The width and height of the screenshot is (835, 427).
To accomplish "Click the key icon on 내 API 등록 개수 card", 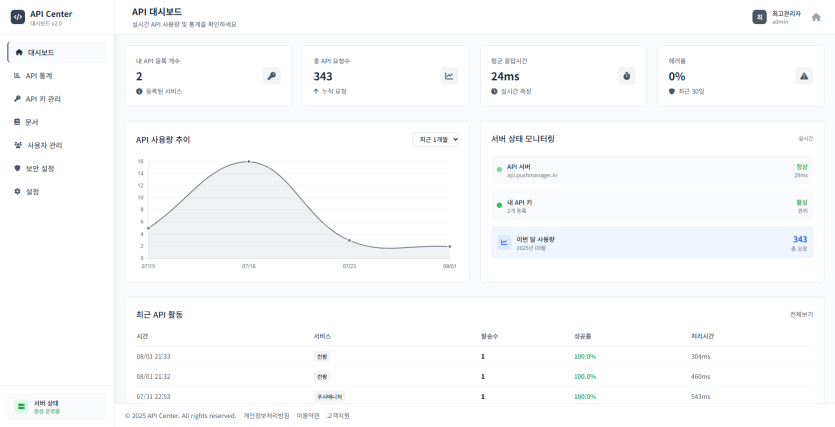I will point(271,76).
